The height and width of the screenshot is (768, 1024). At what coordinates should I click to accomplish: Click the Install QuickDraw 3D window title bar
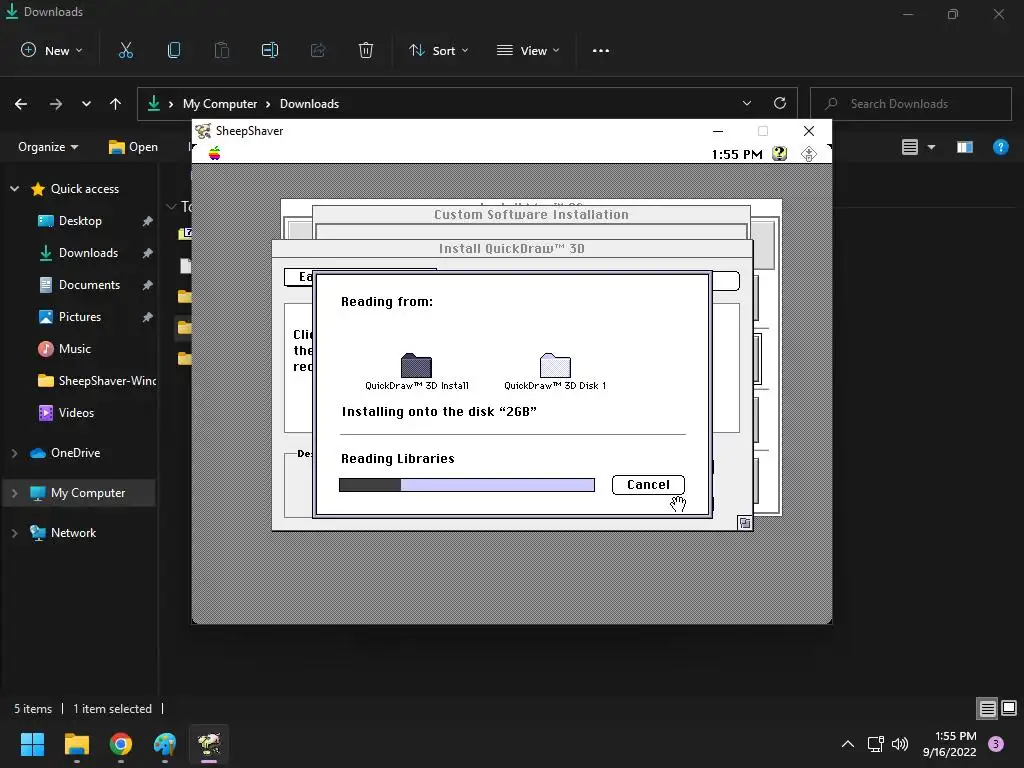[x=512, y=248]
